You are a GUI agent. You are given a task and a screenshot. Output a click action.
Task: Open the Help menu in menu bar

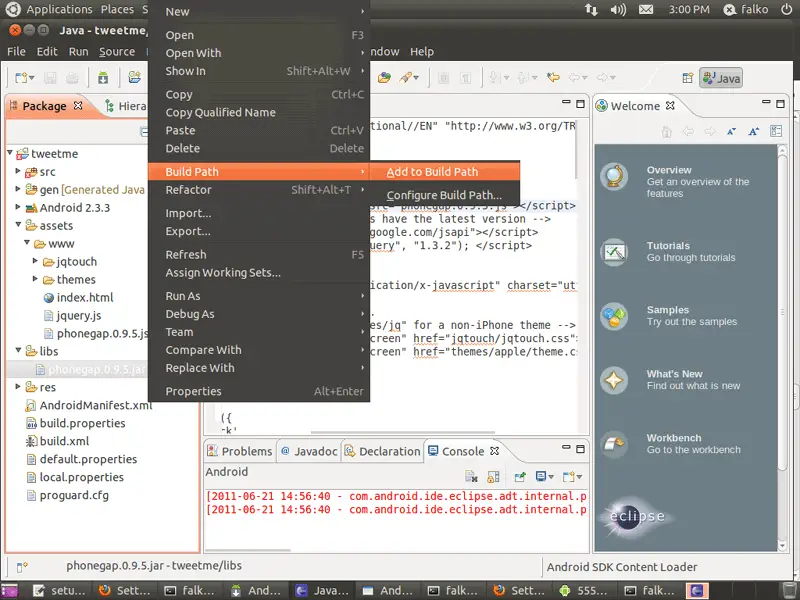coord(422,52)
